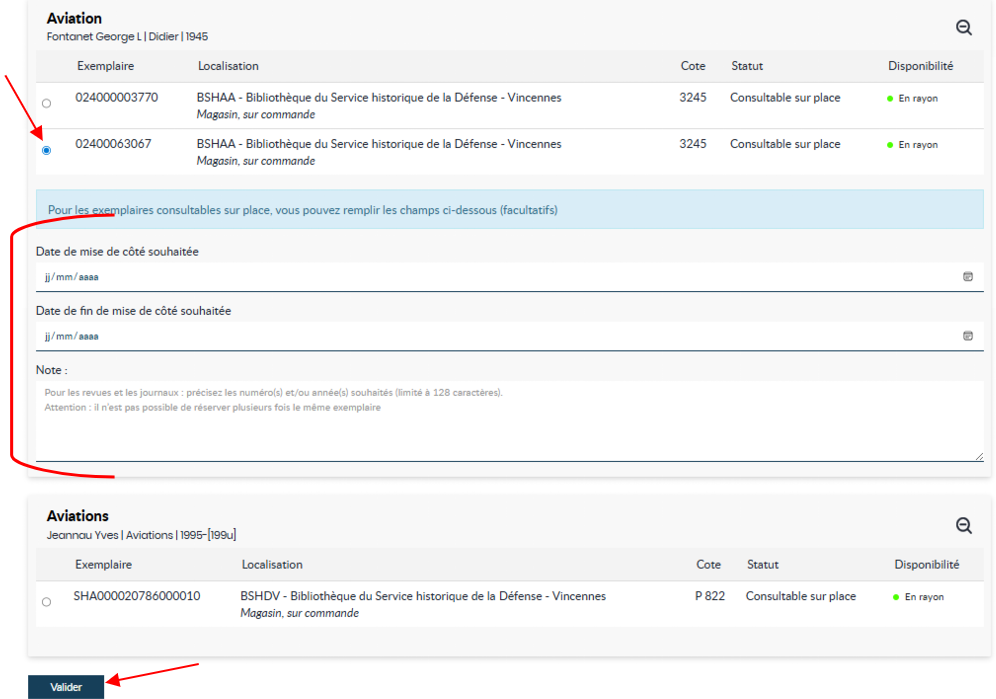This screenshot has height=699, width=996.
Task: Click 'Consultable sur place' in 024000003770 row
Action: pyautogui.click(x=785, y=97)
